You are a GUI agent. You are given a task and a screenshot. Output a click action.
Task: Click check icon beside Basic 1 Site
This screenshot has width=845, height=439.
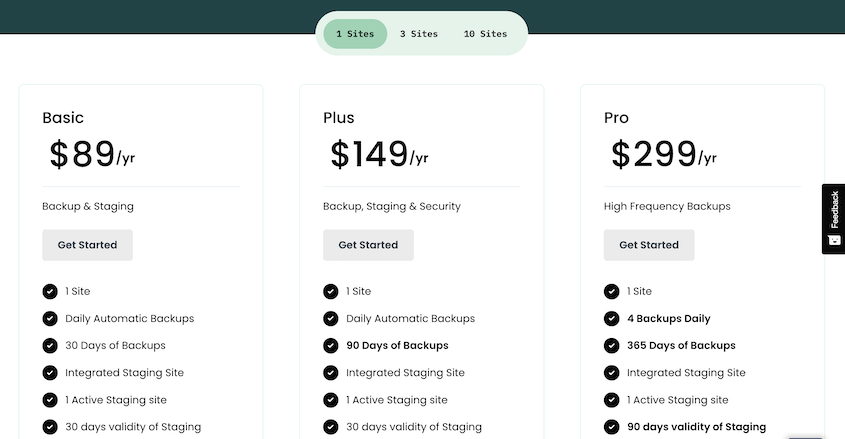(50, 291)
